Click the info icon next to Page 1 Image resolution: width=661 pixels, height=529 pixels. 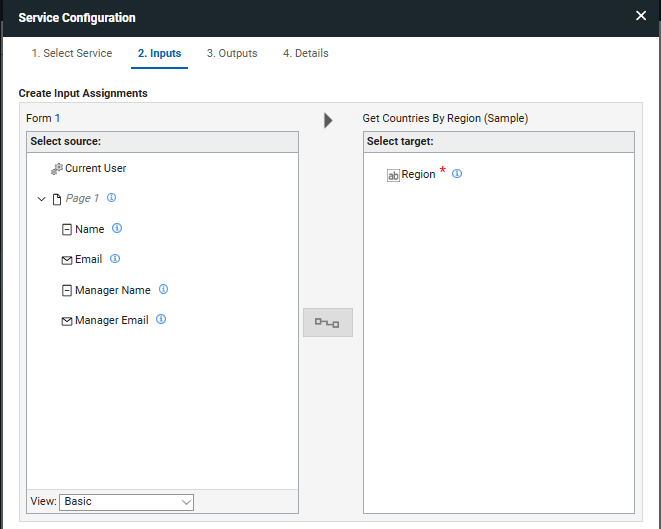[x=111, y=198]
